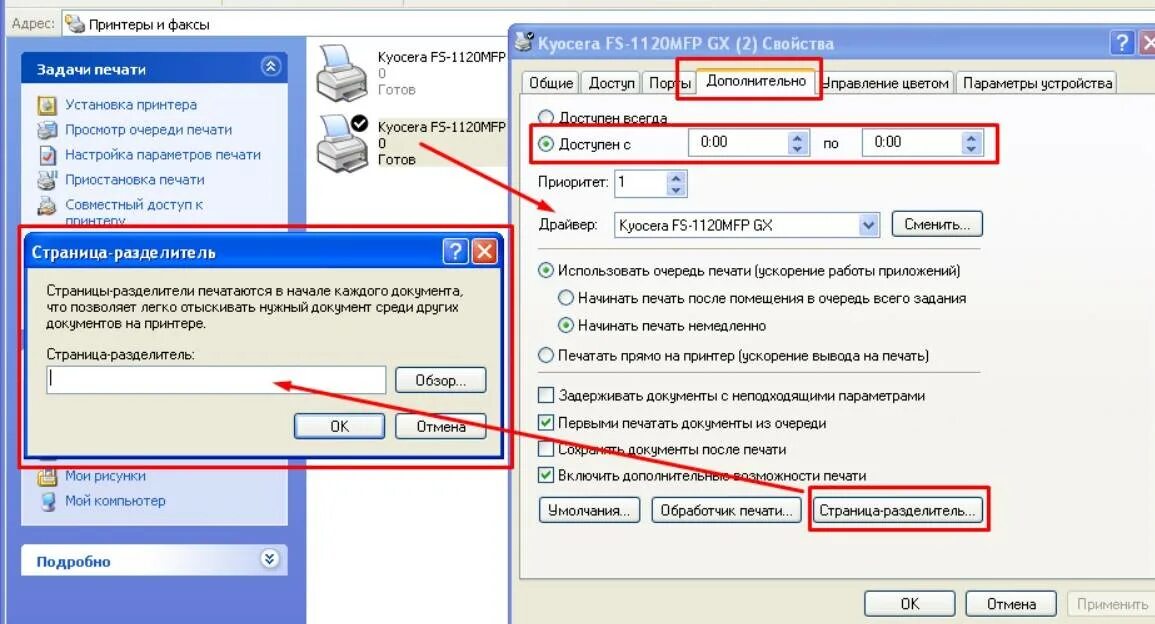Switch to the Общие tab
This screenshot has width=1155, height=624.
click(x=550, y=83)
